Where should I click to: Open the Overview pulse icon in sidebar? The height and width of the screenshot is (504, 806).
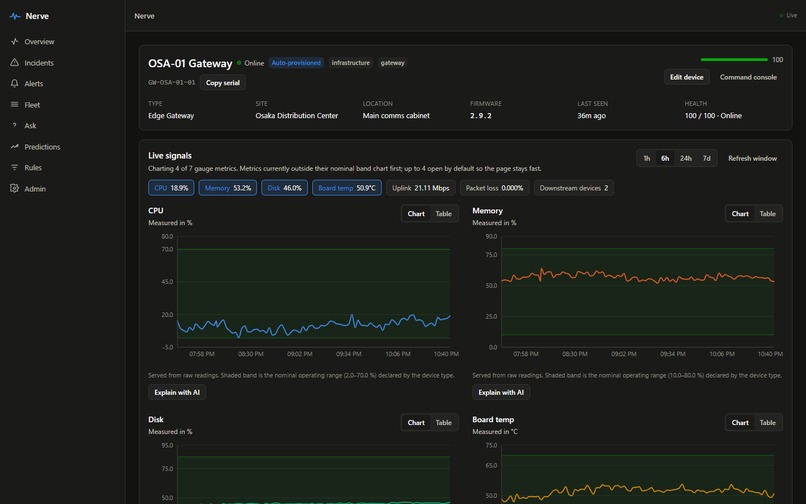click(x=14, y=42)
